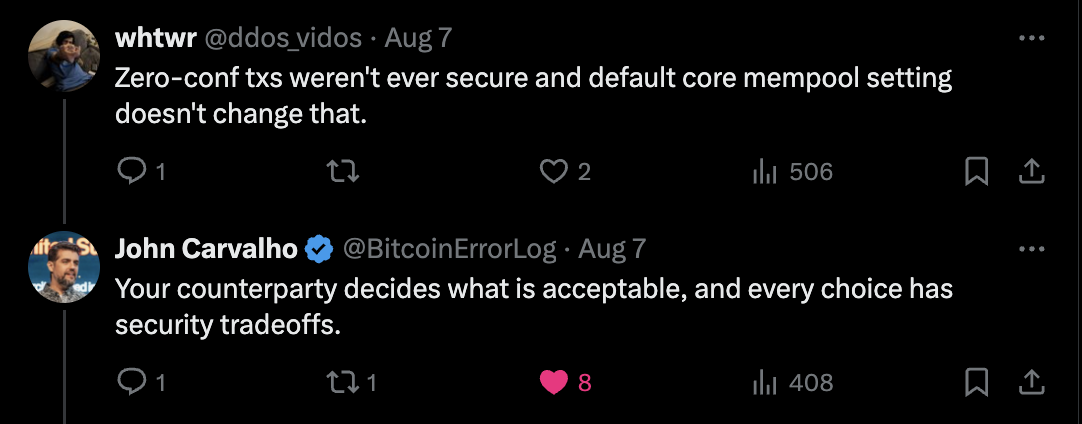Bookmark John Carvalho's tweet

976,381
